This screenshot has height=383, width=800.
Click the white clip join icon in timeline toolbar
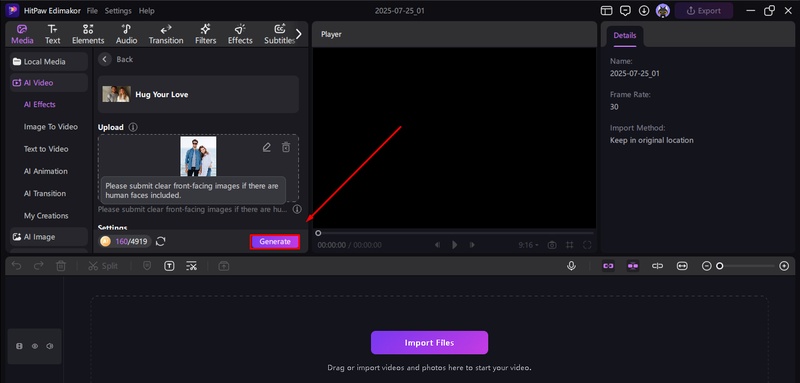pos(658,266)
